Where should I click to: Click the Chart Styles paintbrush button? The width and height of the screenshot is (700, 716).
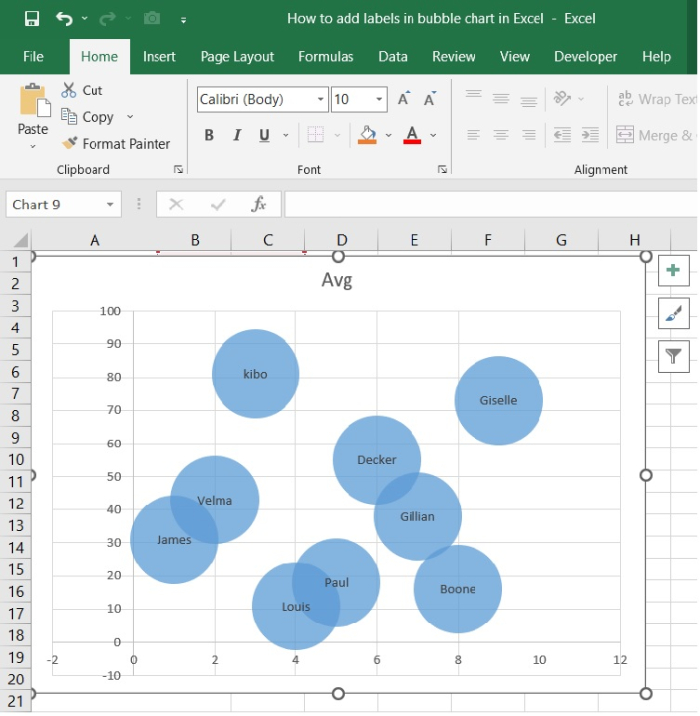click(x=674, y=313)
